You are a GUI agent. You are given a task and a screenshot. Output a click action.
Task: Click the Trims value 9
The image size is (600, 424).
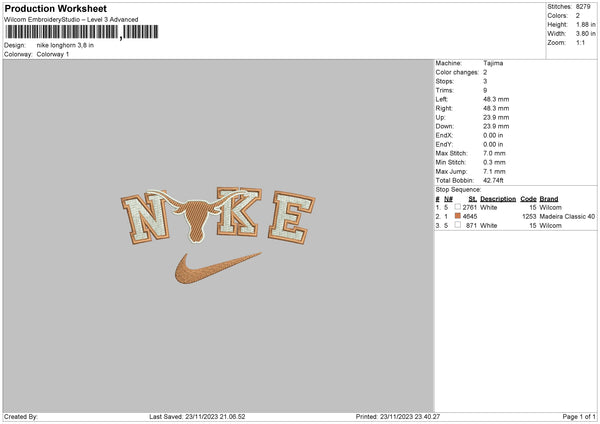tap(485, 90)
